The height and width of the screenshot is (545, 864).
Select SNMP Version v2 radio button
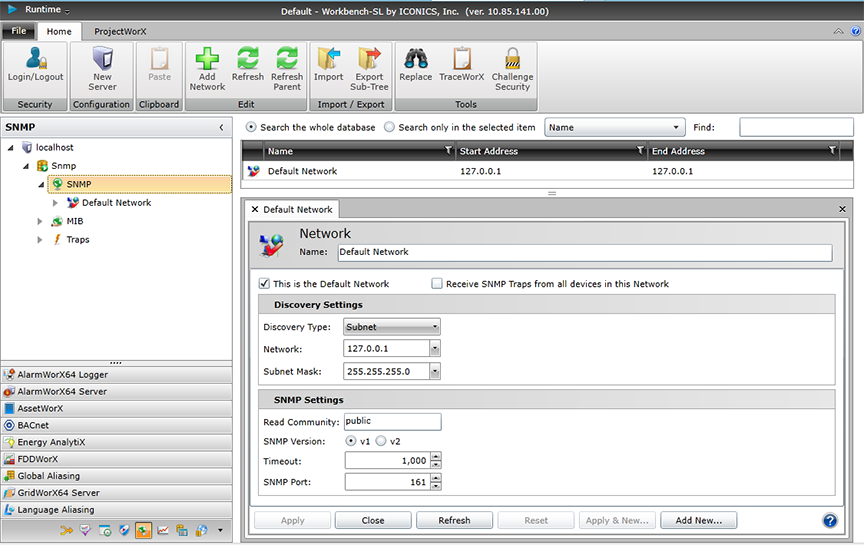click(x=381, y=441)
